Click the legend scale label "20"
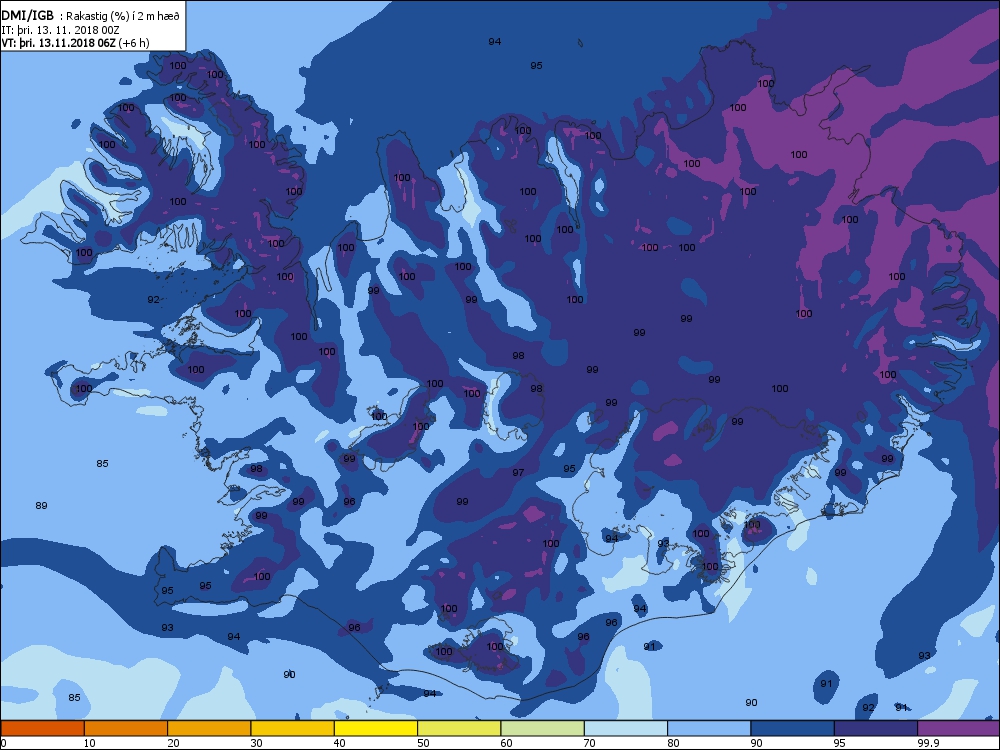Image resolution: width=1000 pixels, height=750 pixels. click(x=173, y=743)
